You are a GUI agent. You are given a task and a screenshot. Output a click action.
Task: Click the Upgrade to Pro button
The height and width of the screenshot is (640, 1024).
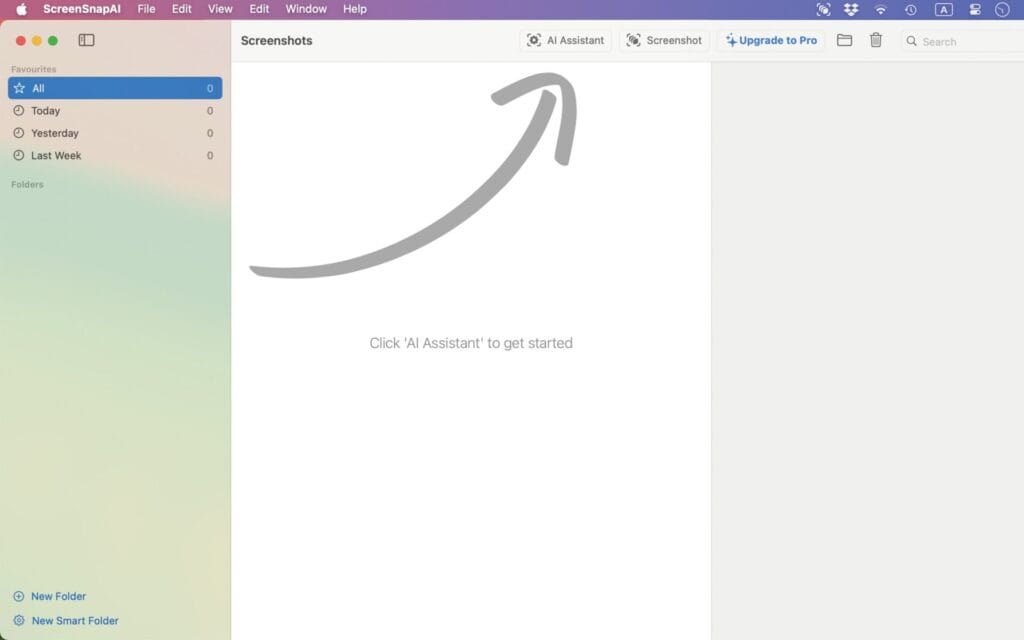click(771, 41)
